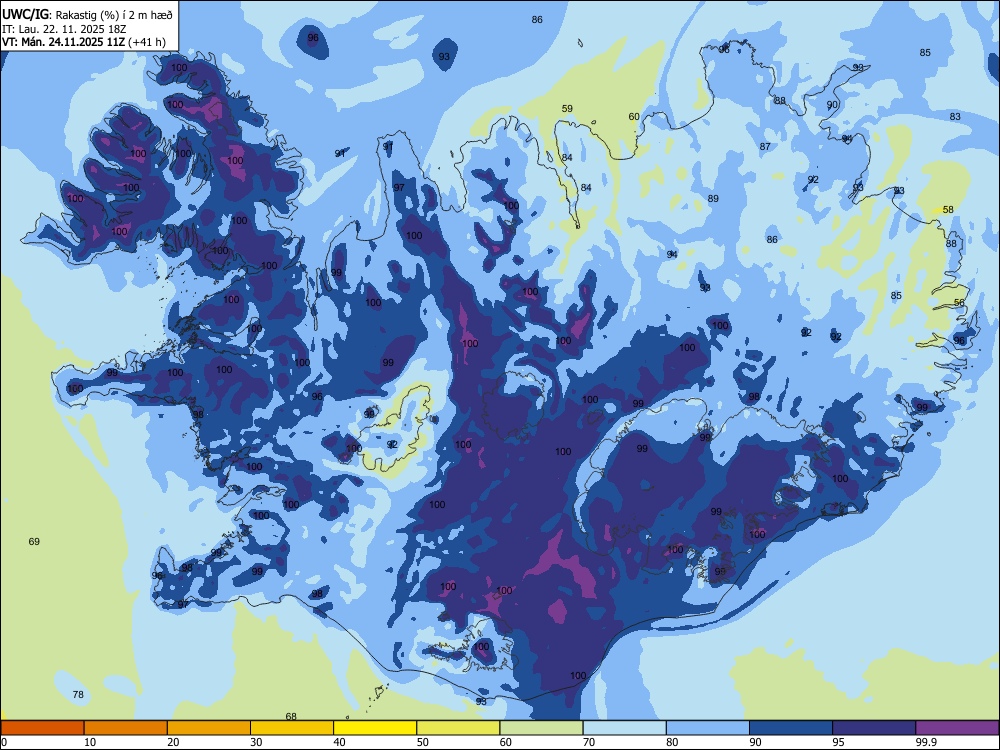Click the 'VT: Mán. 24.11.2025 11Z' valid time
Screen dimensions: 1000x750
click(x=64, y=42)
